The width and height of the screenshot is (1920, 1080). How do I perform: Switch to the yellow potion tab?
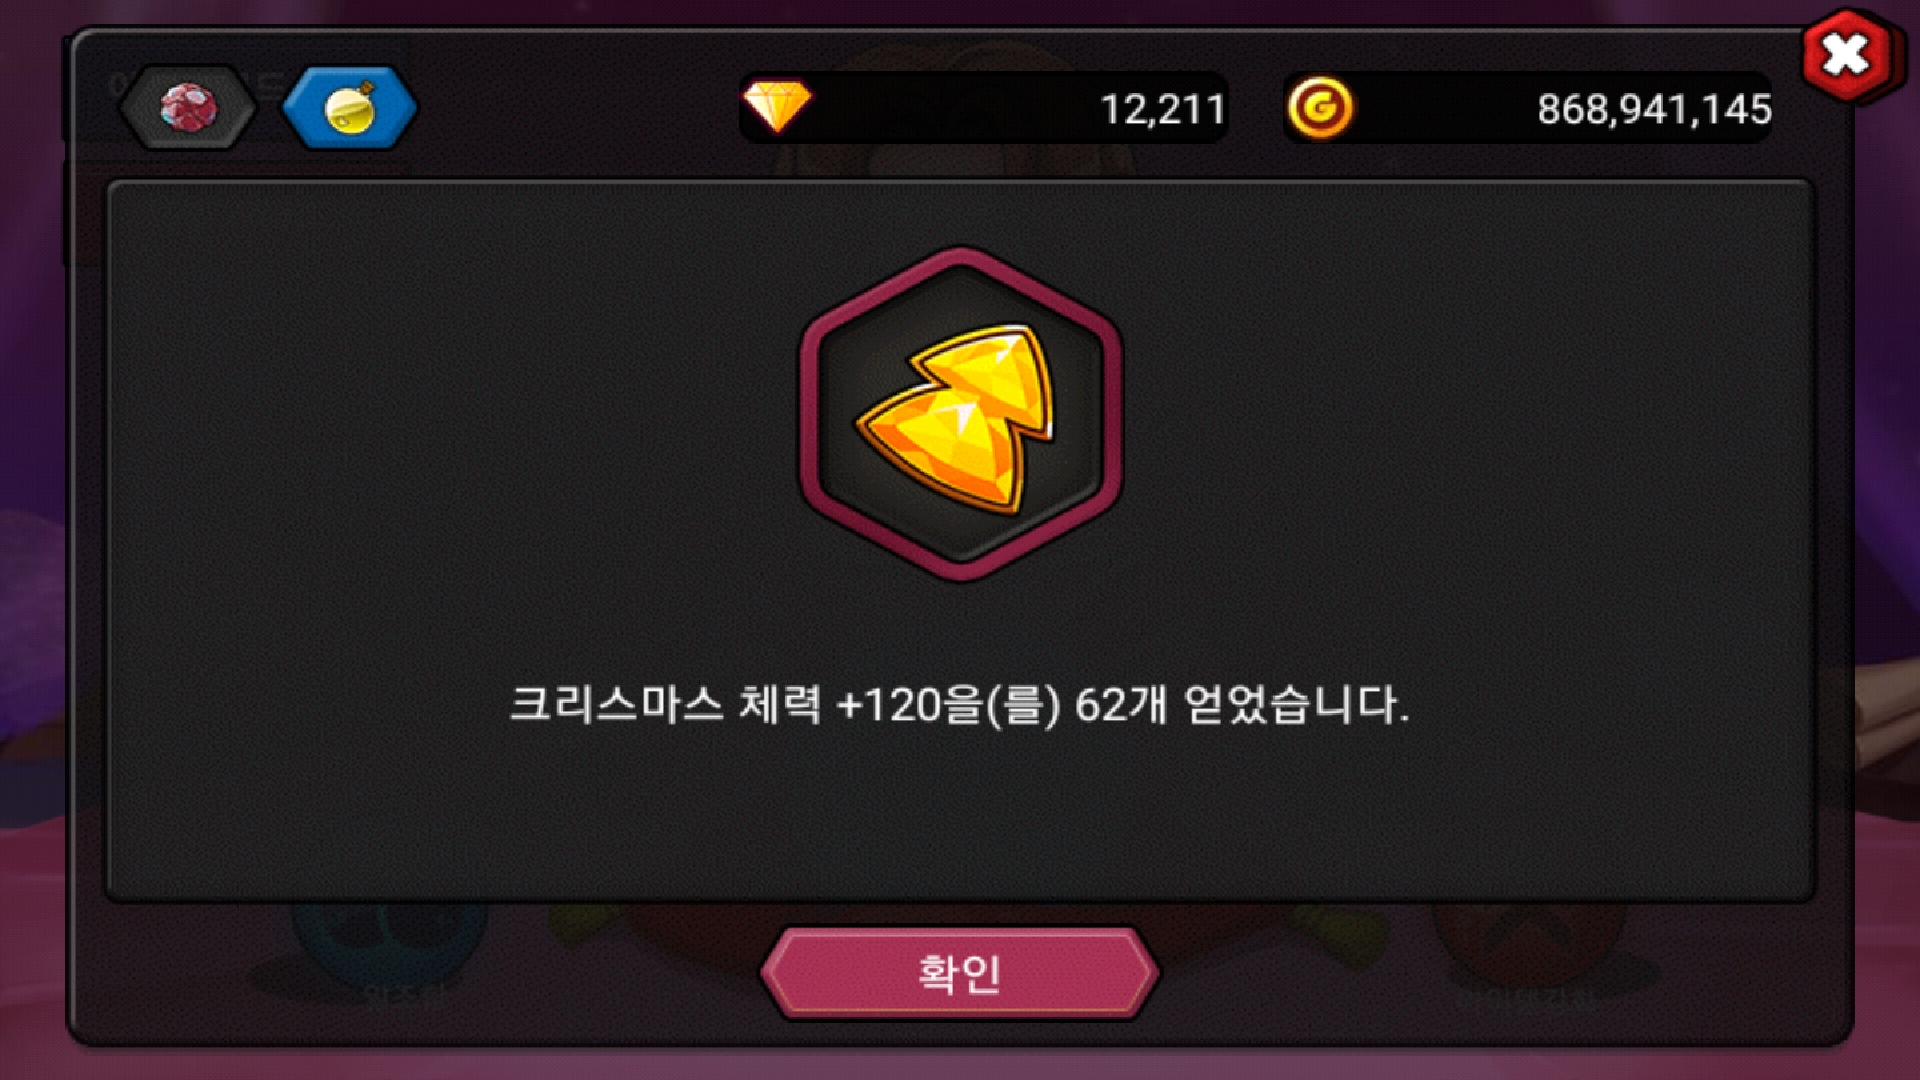[349, 107]
